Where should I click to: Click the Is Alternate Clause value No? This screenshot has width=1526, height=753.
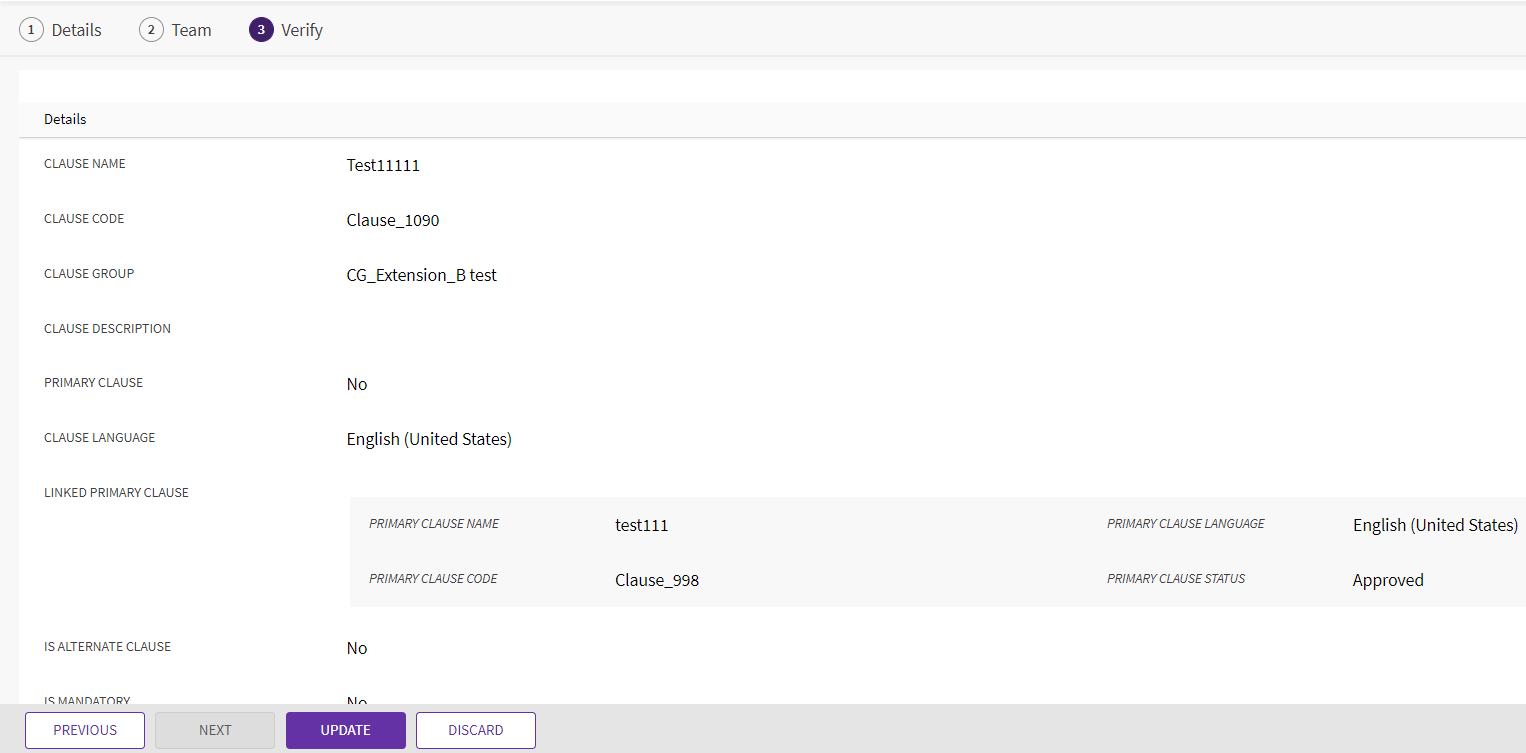pyautogui.click(x=357, y=649)
